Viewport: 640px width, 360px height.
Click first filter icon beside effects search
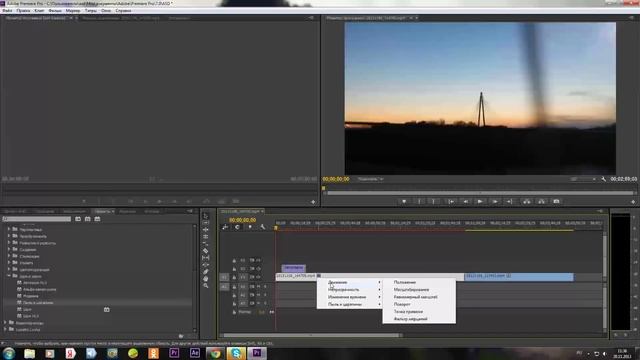click(x=78, y=219)
